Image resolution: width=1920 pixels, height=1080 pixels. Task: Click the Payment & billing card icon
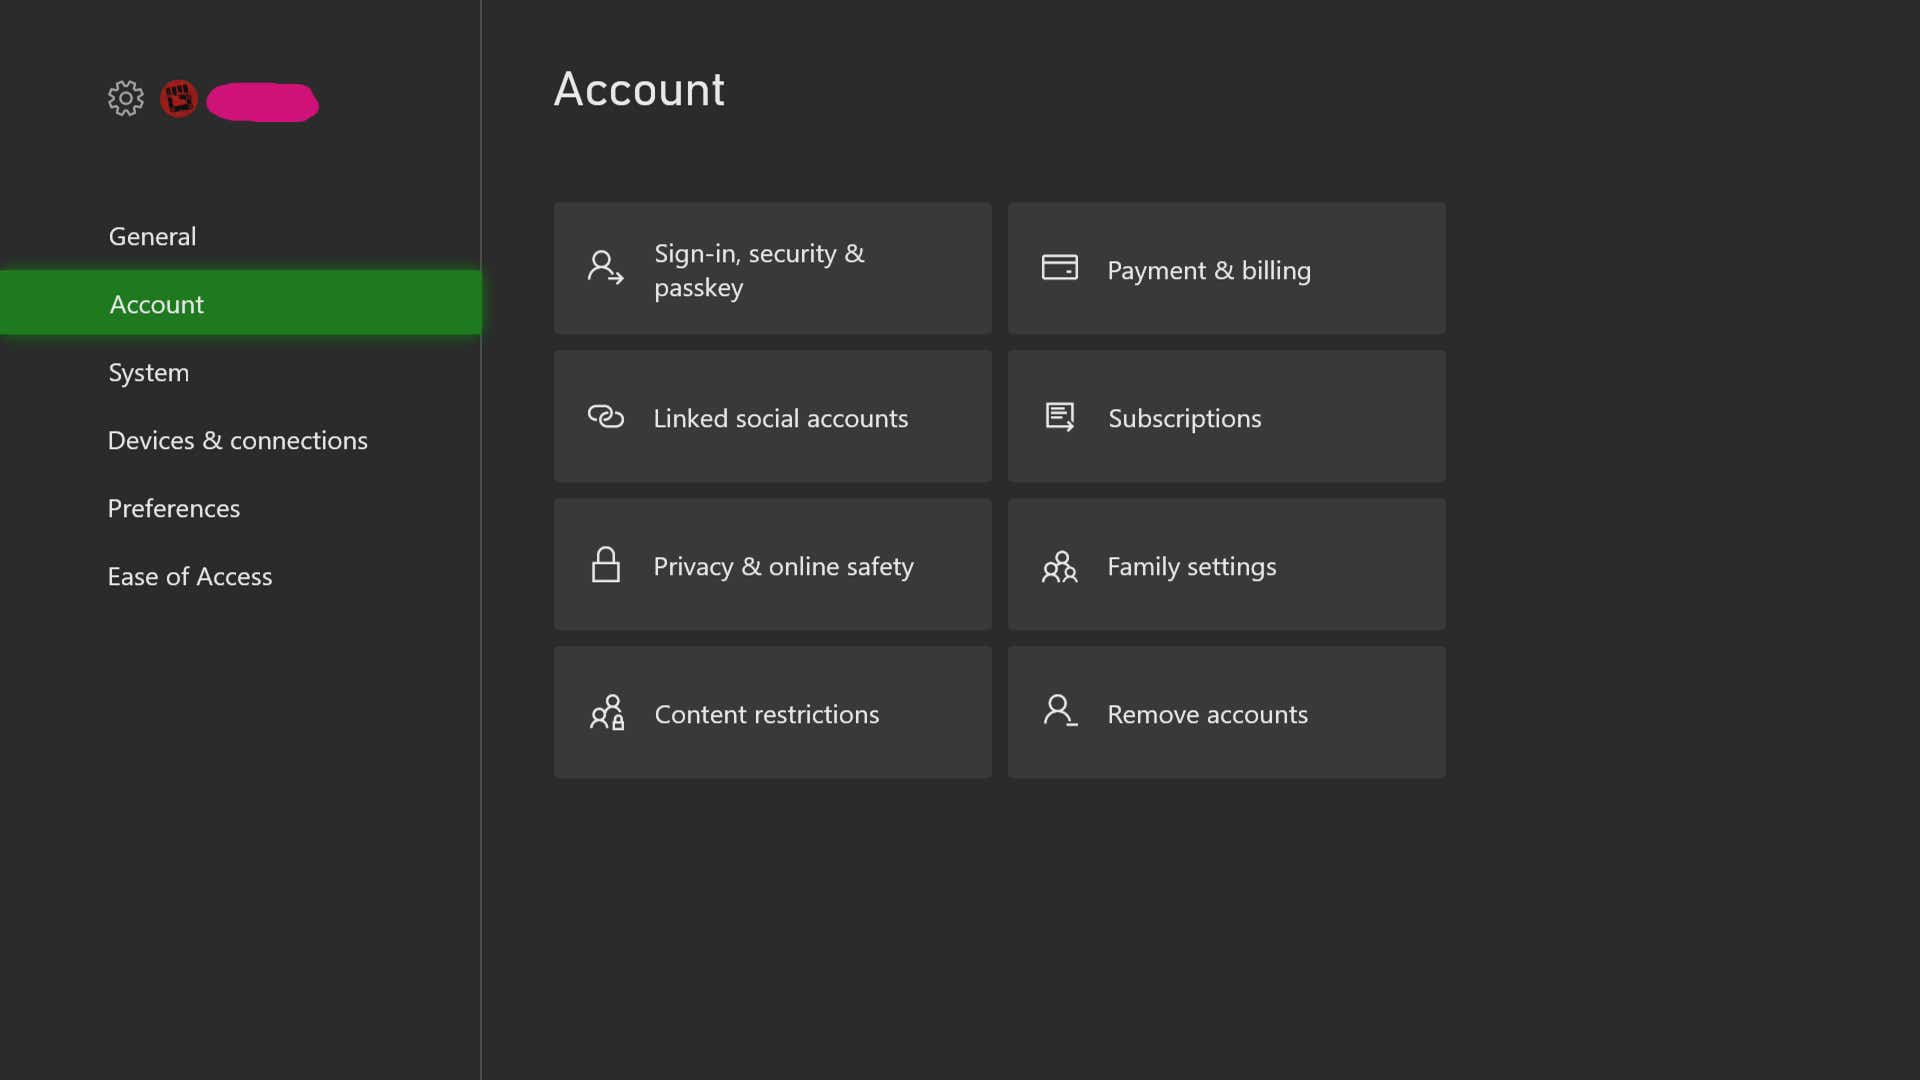(x=1060, y=267)
